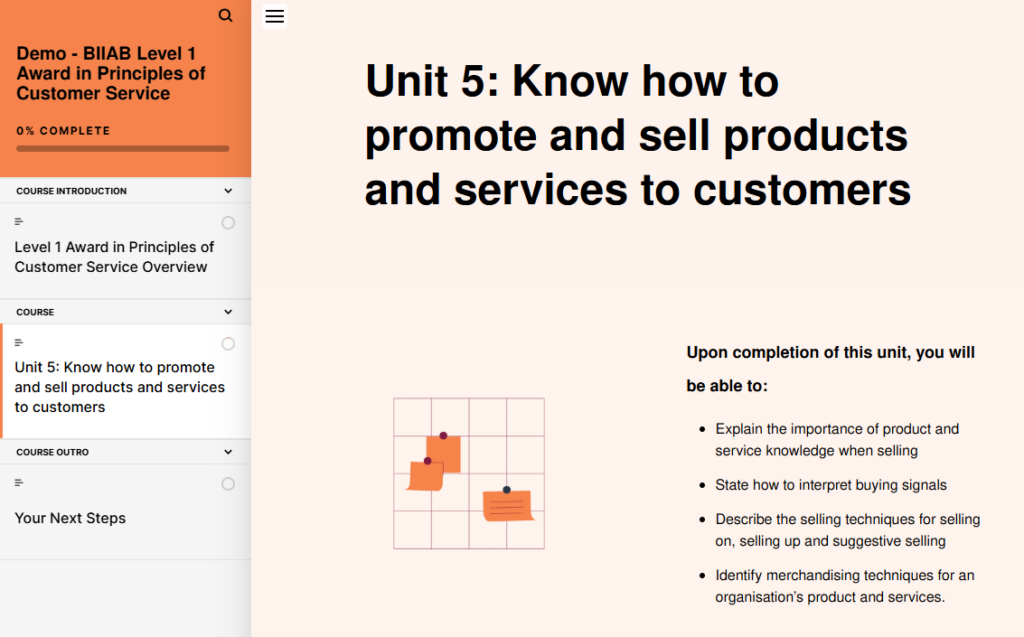Viewport: 1024px width, 637px height.
Task: Click bullet 'Explain the importance of product'
Action: [837, 440]
